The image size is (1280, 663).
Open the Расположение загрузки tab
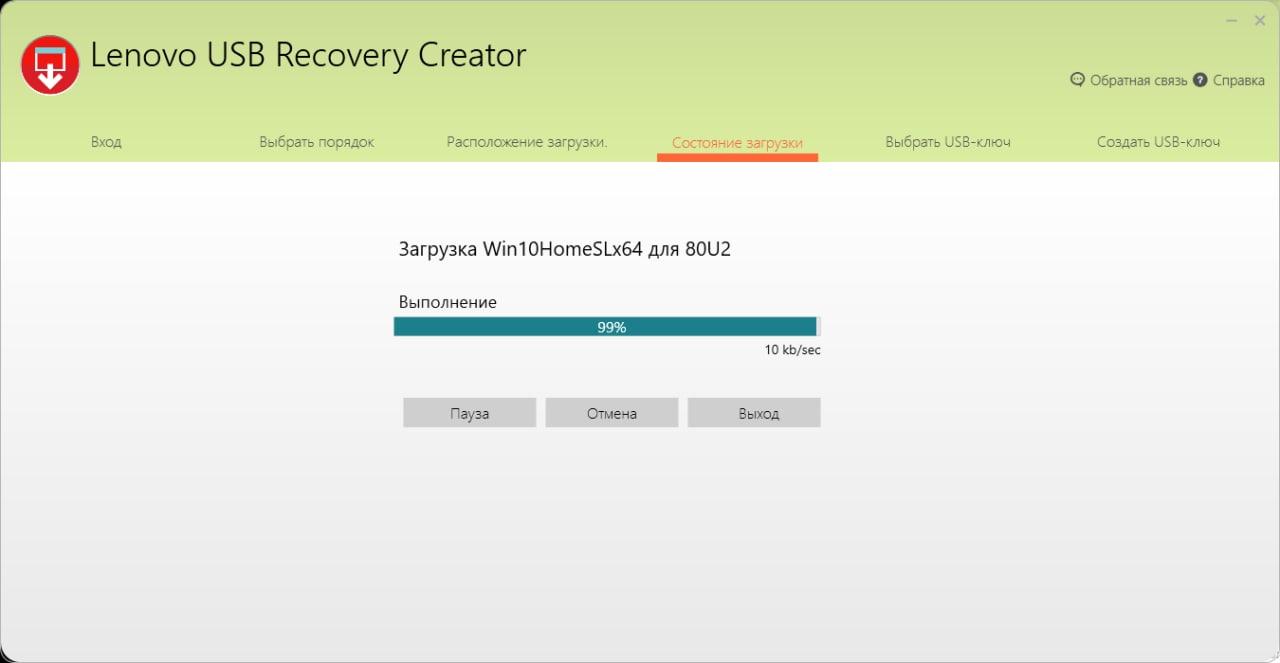[527, 142]
